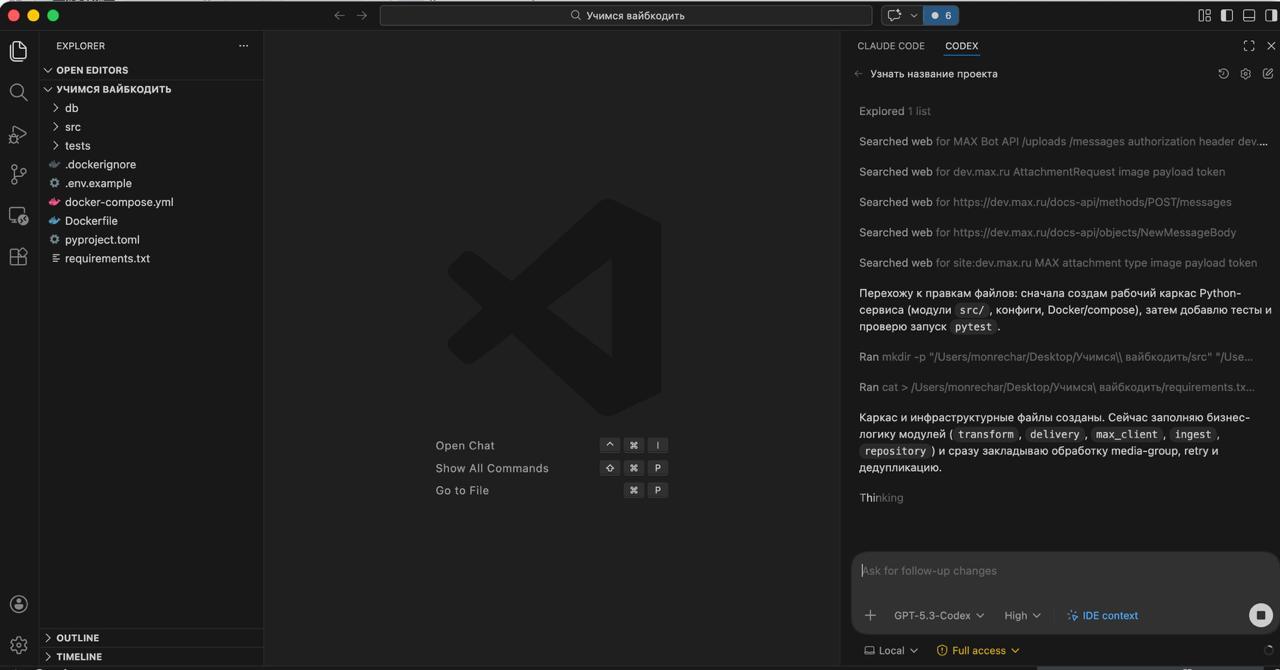The width and height of the screenshot is (1280, 670).
Task: Expand the TIMELINE section
Action: [152, 657]
